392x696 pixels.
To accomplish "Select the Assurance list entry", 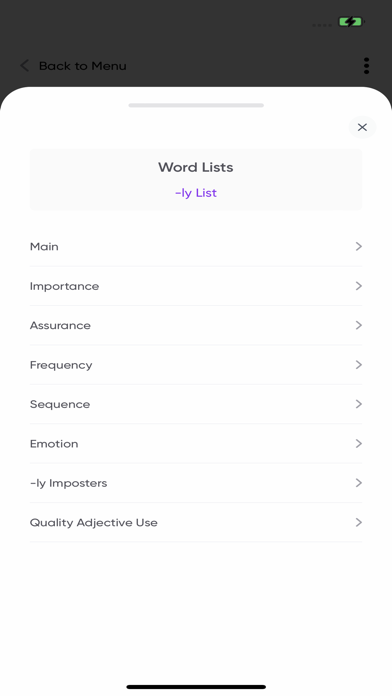I will point(196,325).
